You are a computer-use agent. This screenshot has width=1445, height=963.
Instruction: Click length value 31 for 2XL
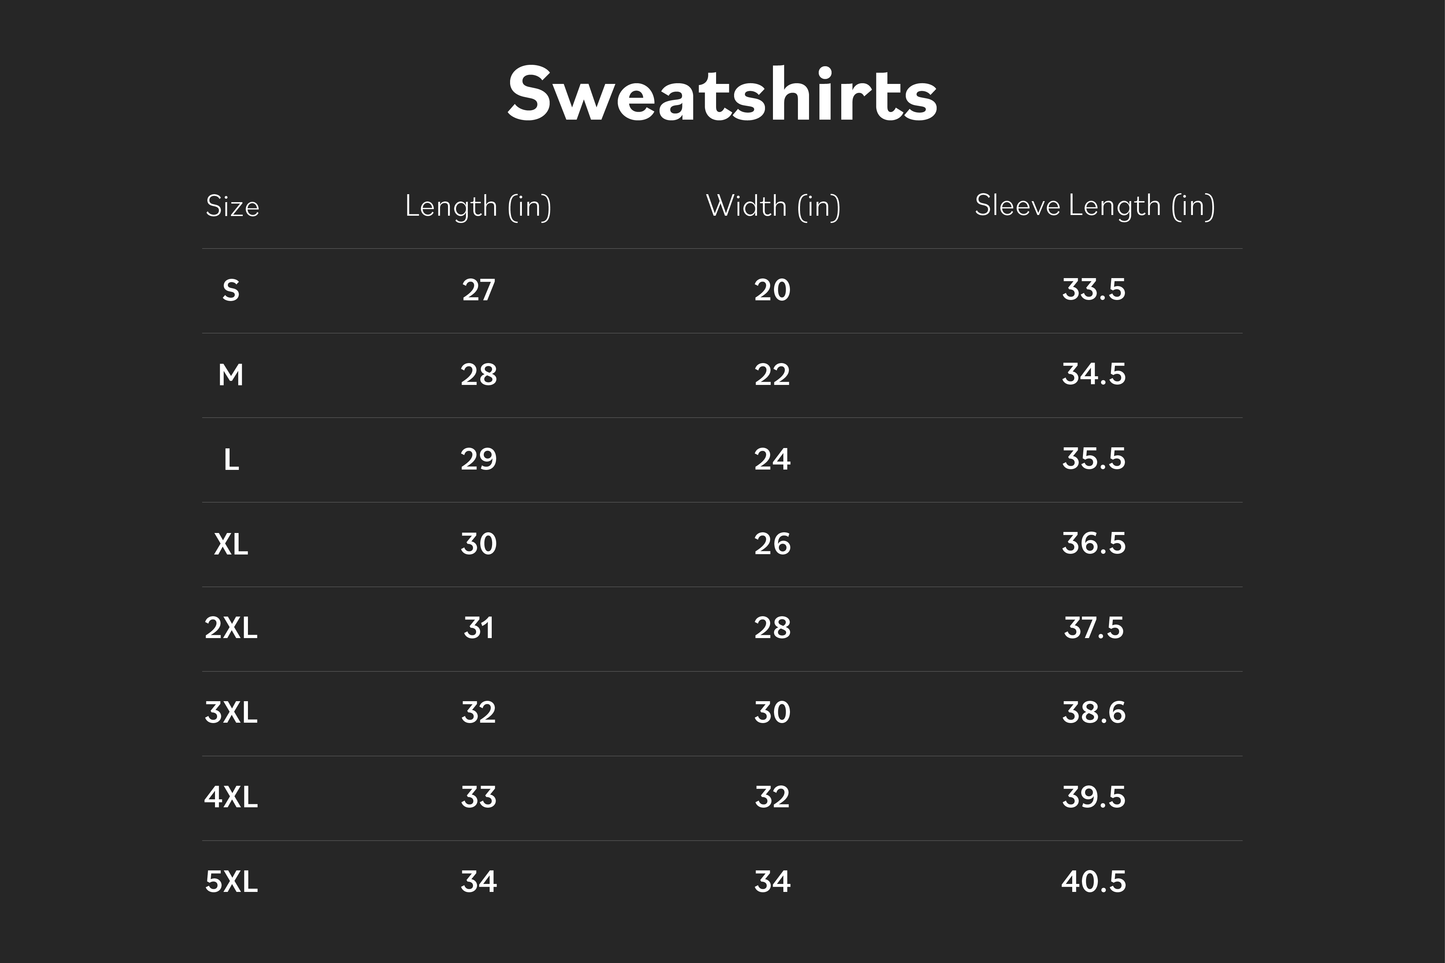[x=479, y=628]
